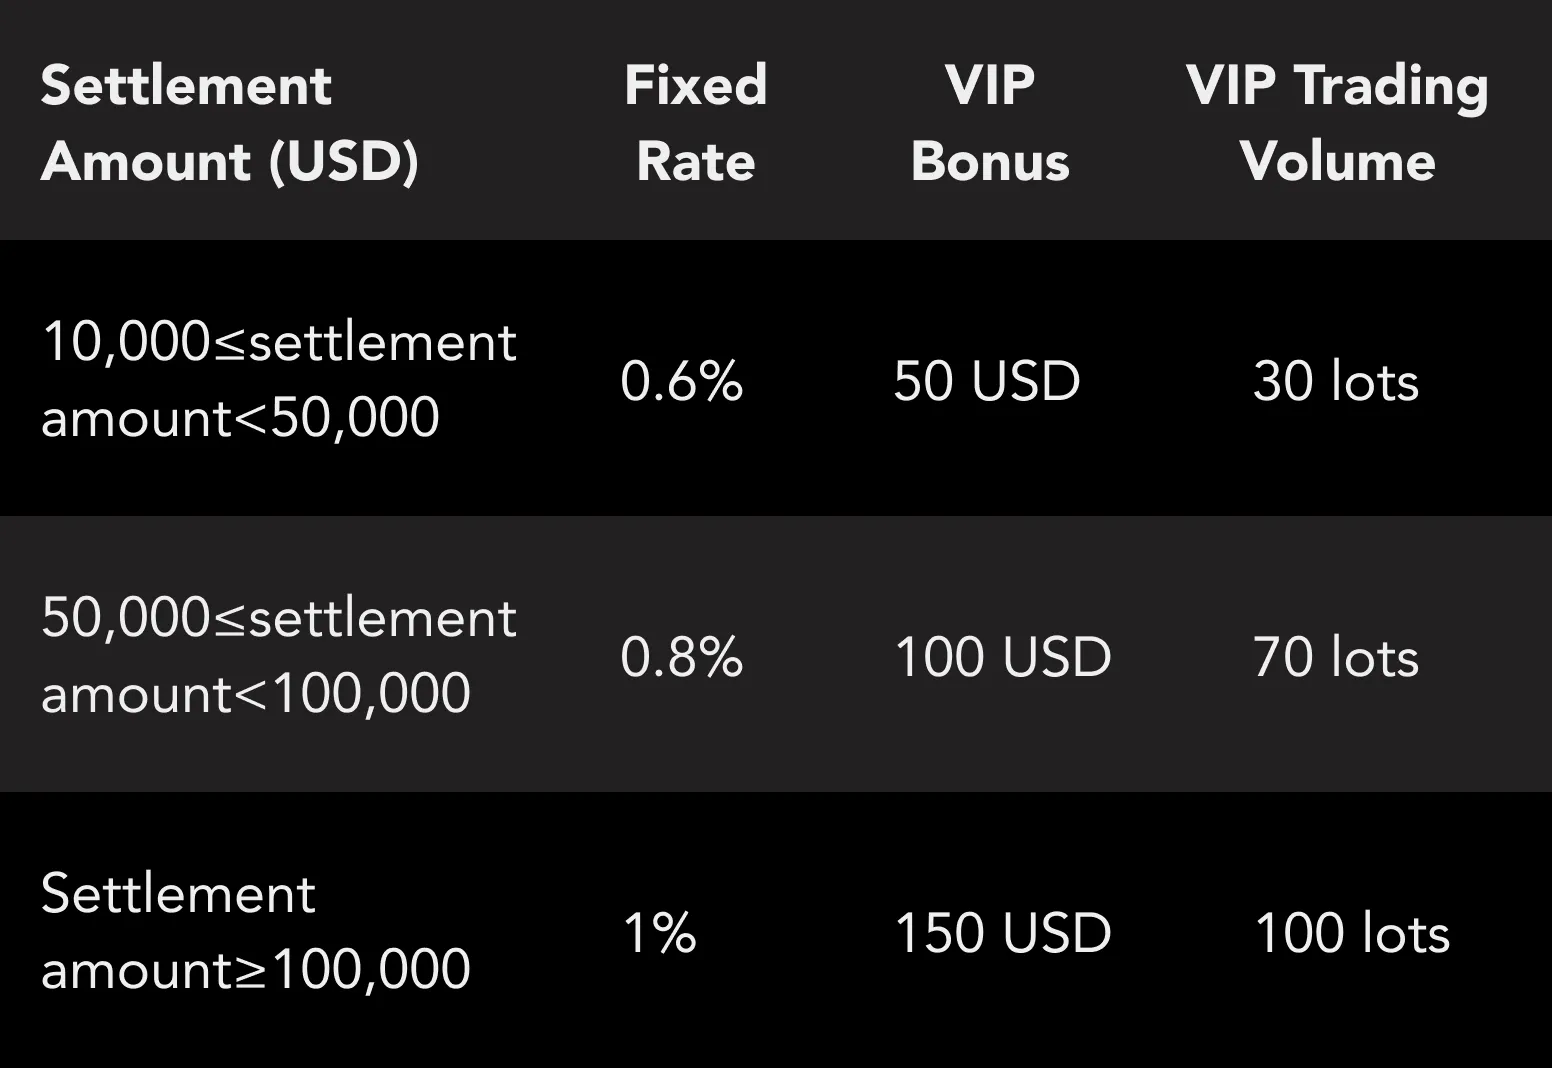Click the 30 lots trading volume cell

pos(1336,381)
